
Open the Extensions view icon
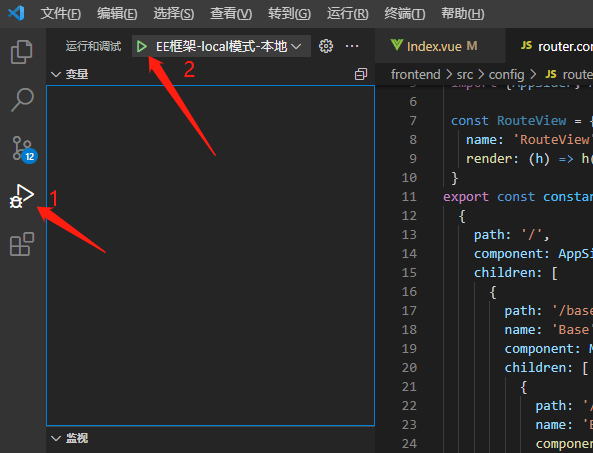click(22, 244)
